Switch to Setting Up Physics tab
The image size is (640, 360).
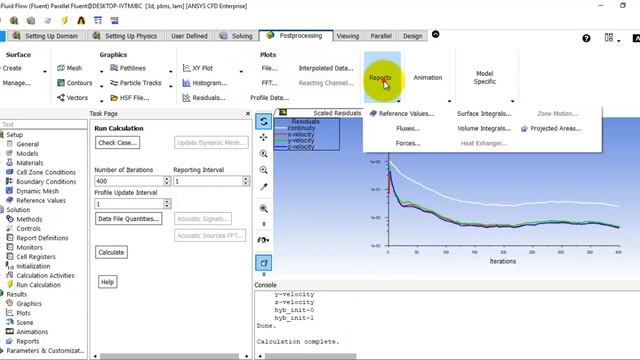point(125,36)
